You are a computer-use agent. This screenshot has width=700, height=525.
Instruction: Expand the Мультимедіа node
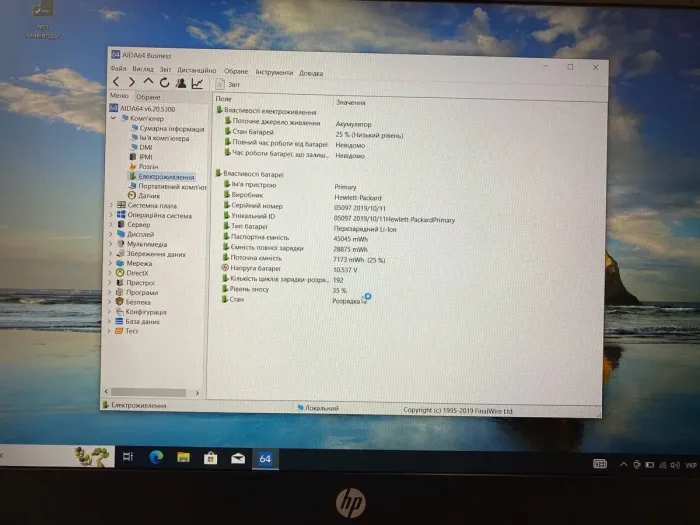111,244
